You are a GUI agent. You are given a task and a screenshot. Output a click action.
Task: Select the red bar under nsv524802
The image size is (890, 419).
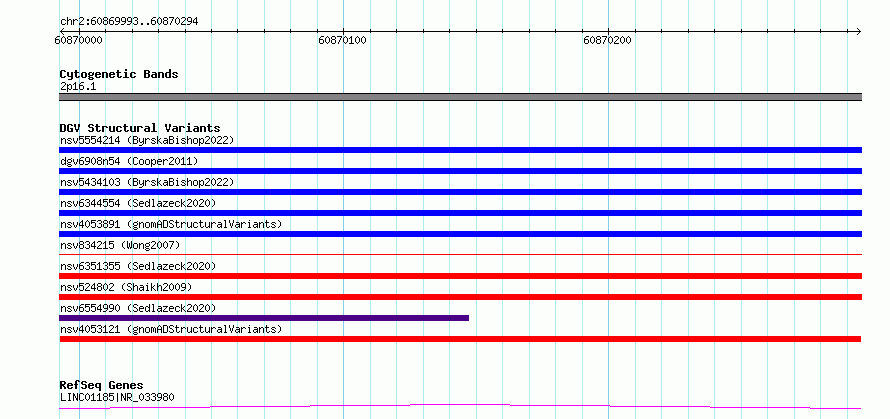coord(460,297)
